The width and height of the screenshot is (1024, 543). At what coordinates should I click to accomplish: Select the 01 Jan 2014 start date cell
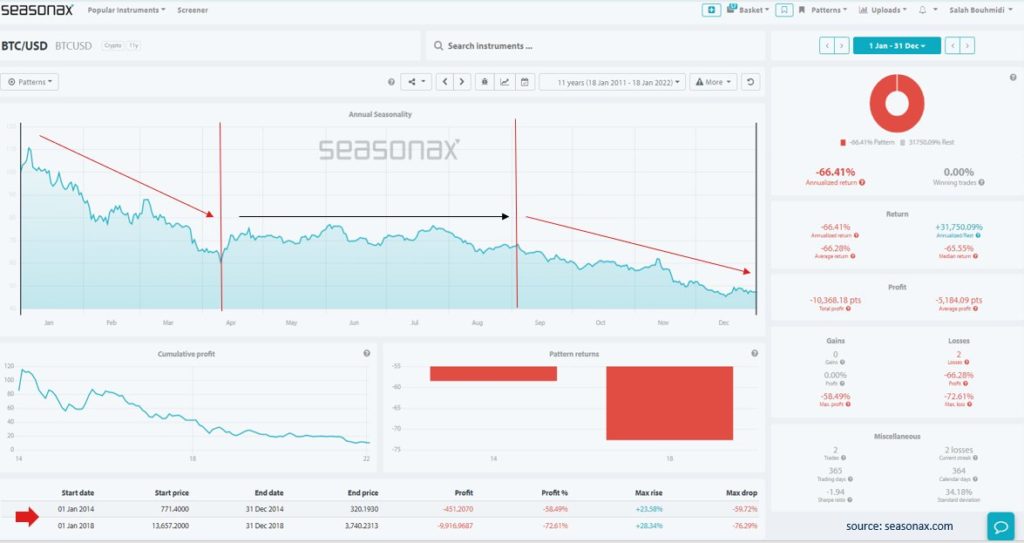coord(76,509)
